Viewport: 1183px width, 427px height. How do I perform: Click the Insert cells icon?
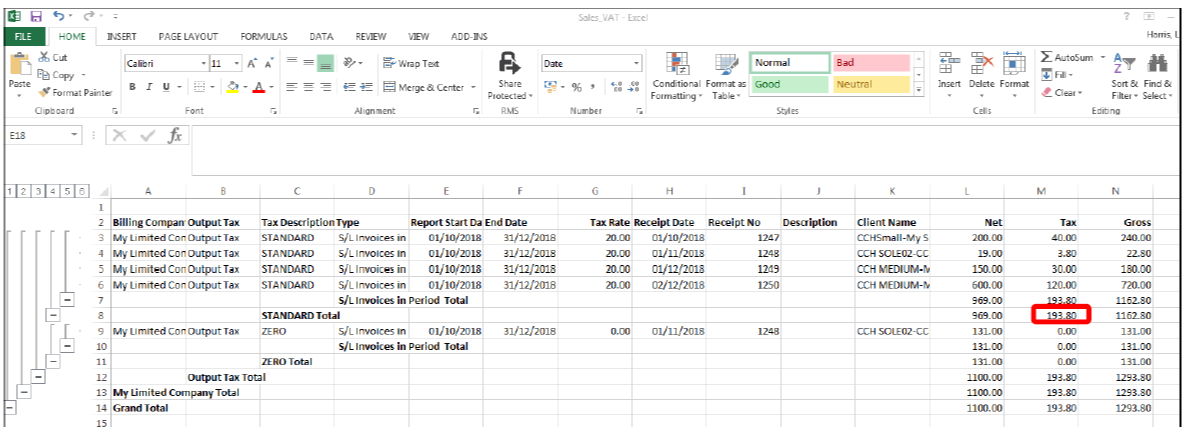[x=948, y=65]
